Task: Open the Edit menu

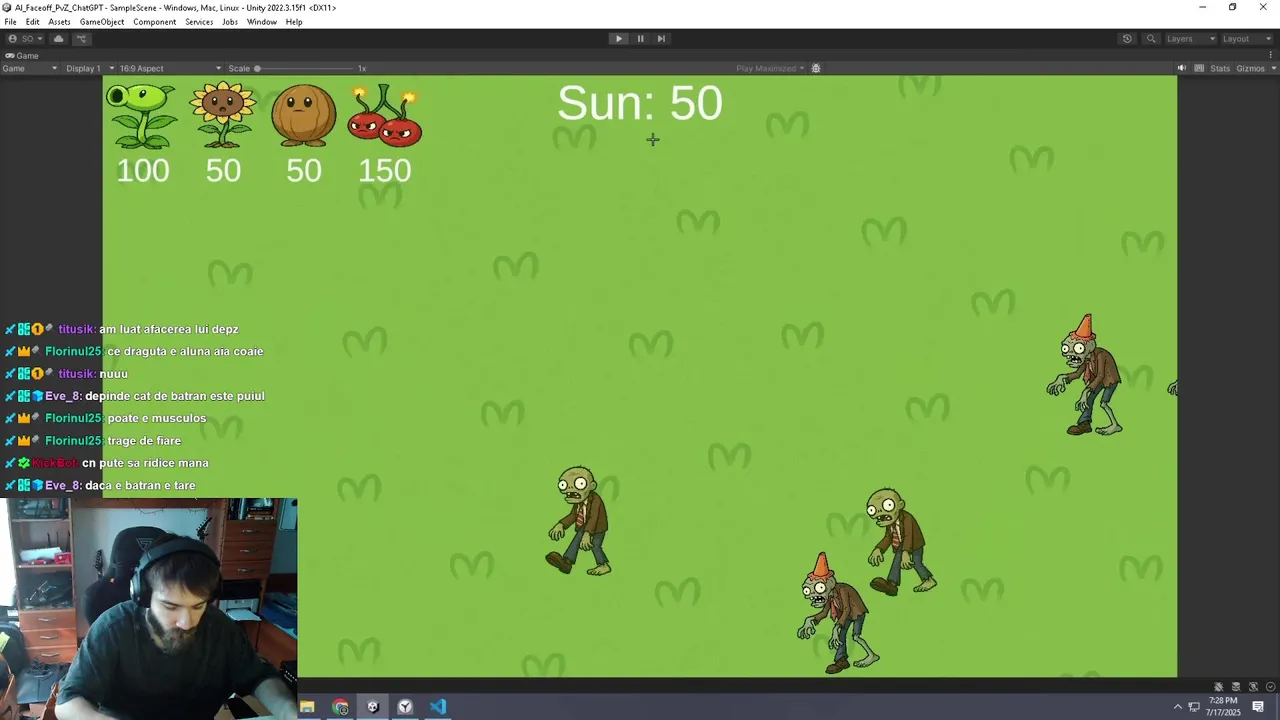Action: (x=33, y=22)
